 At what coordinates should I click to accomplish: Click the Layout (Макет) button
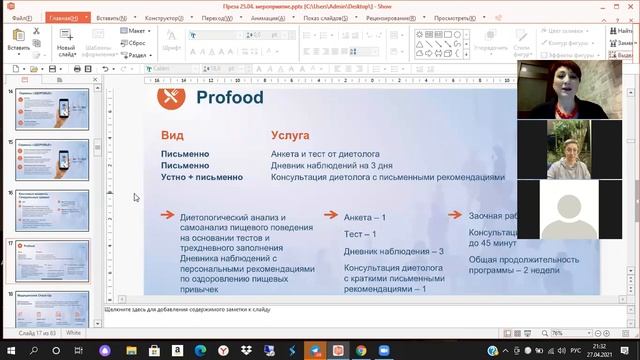(136, 31)
